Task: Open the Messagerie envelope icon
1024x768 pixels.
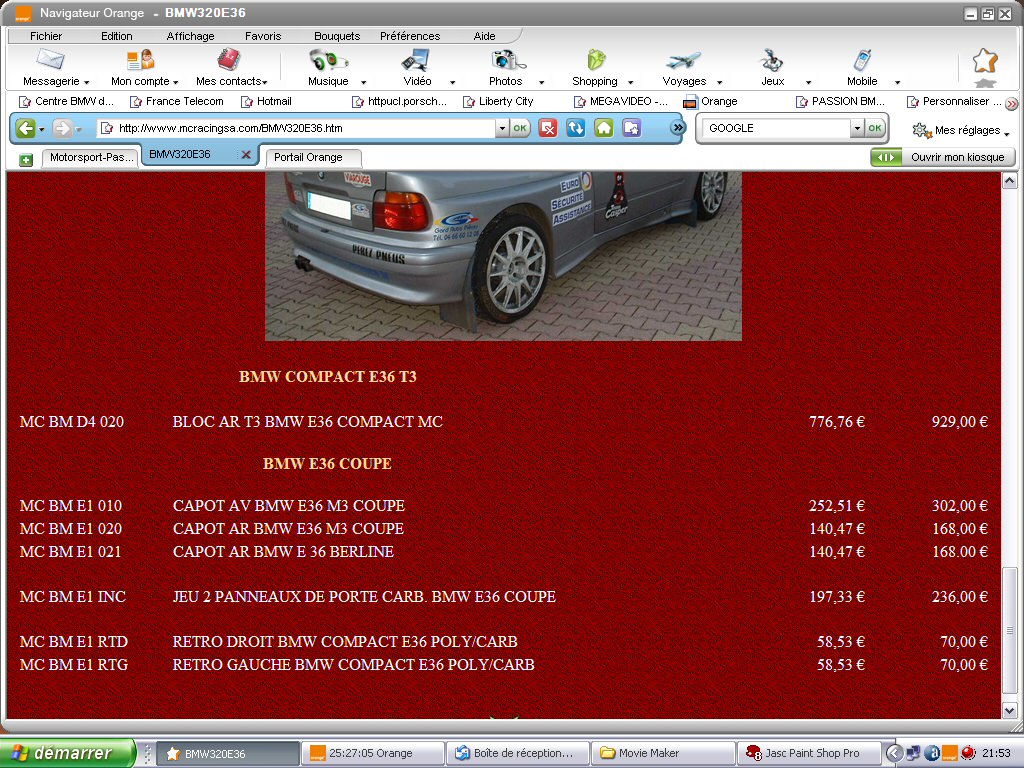Action: coord(50,59)
